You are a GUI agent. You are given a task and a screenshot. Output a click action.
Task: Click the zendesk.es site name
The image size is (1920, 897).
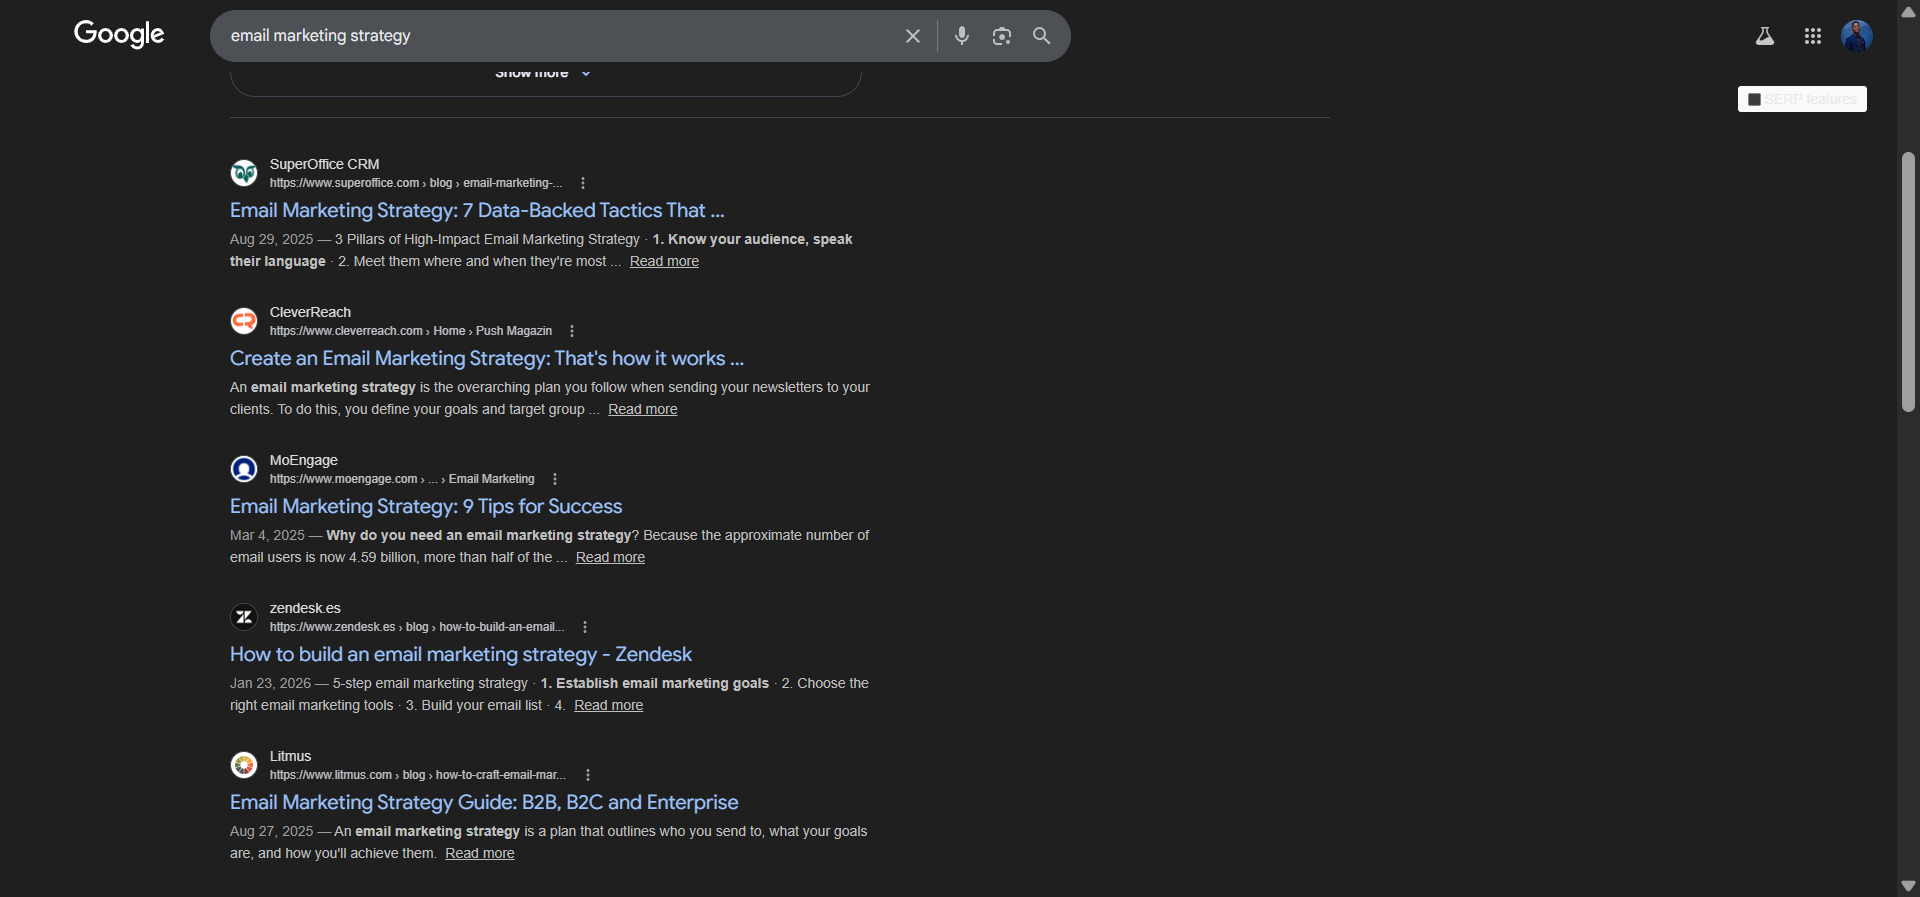[x=305, y=608]
